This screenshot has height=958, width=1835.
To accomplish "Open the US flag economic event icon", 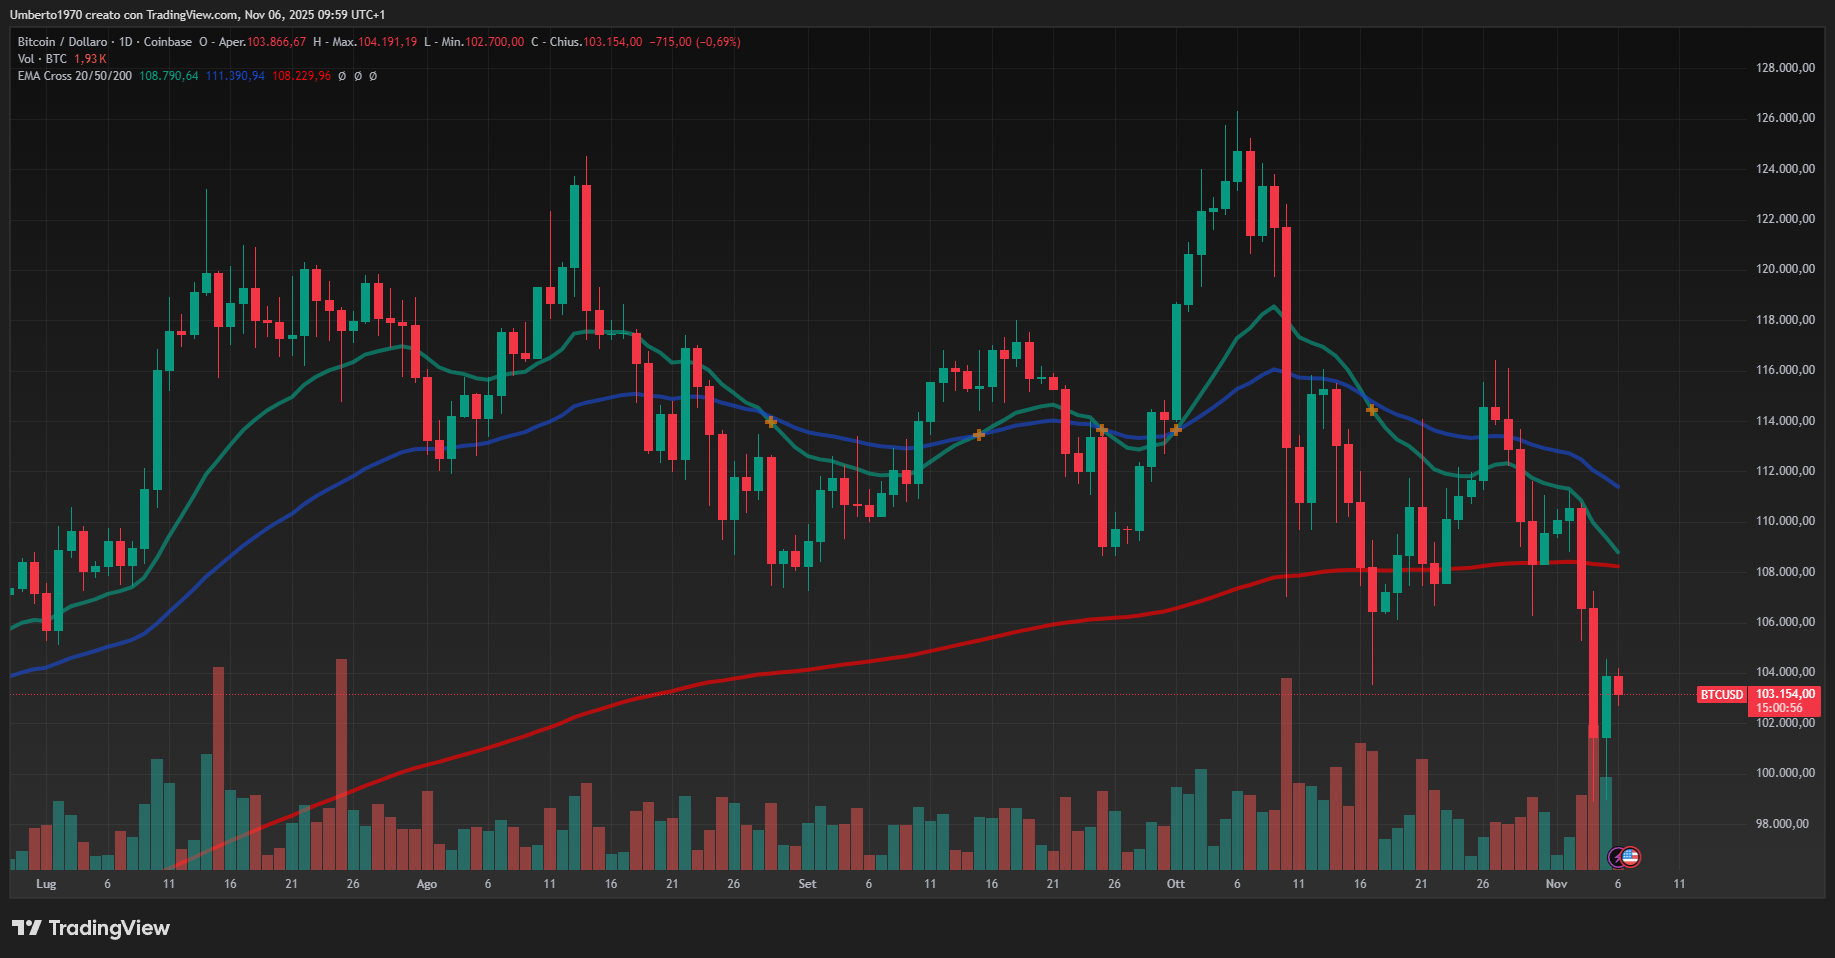I will click(1630, 857).
